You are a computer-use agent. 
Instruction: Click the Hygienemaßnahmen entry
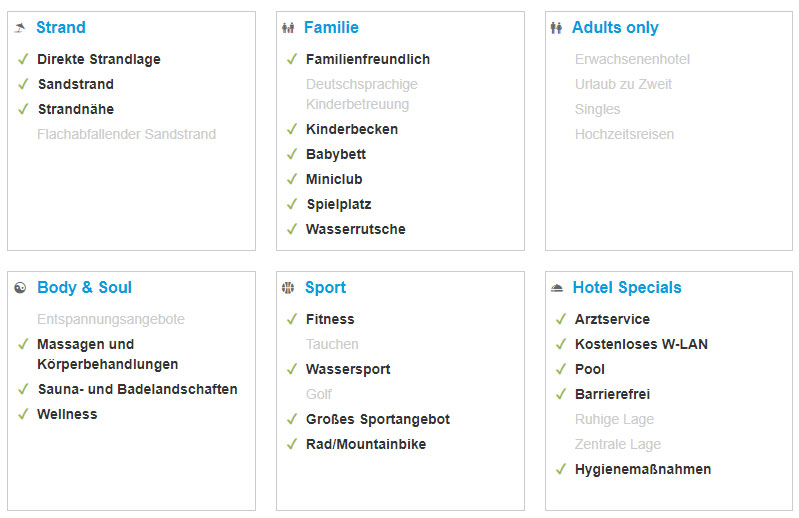point(643,469)
